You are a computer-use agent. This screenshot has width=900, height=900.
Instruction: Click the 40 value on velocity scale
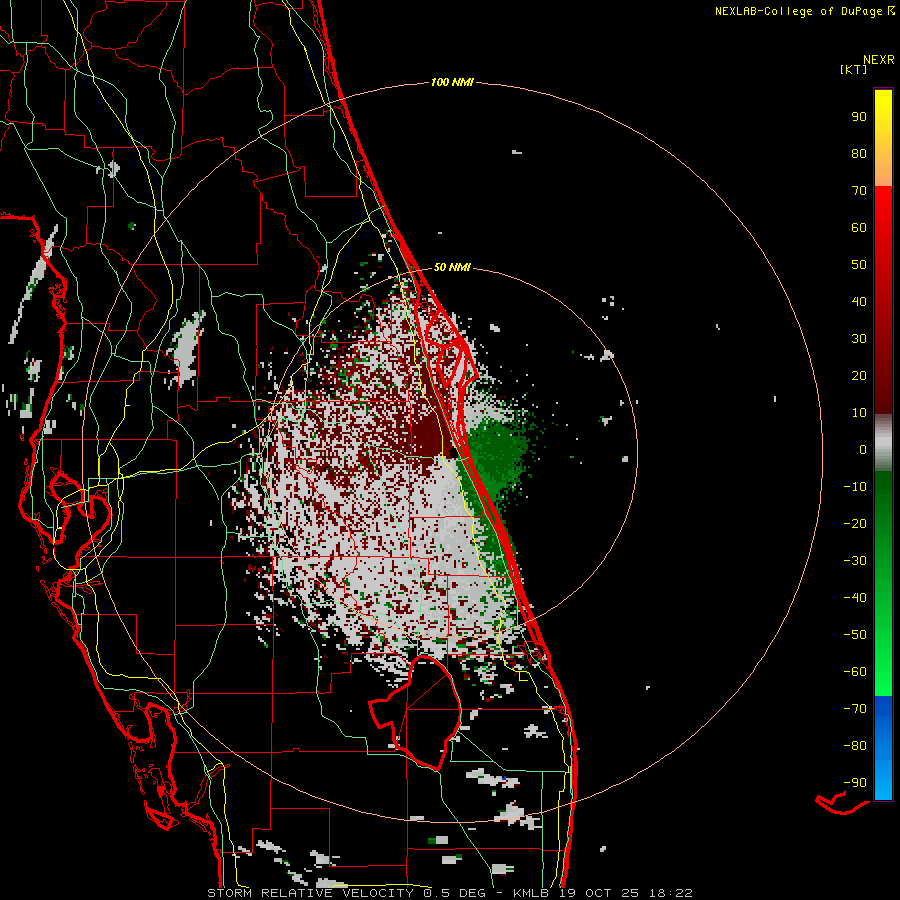[859, 302]
